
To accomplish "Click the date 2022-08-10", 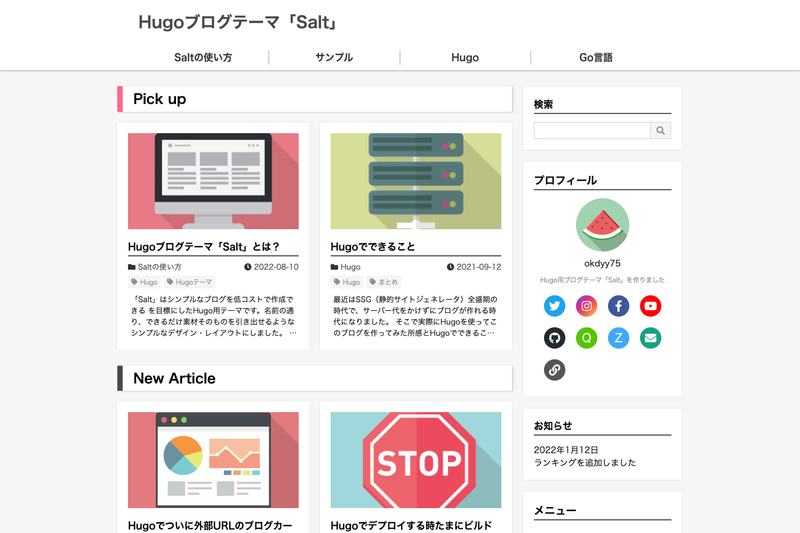I will (271, 267).
